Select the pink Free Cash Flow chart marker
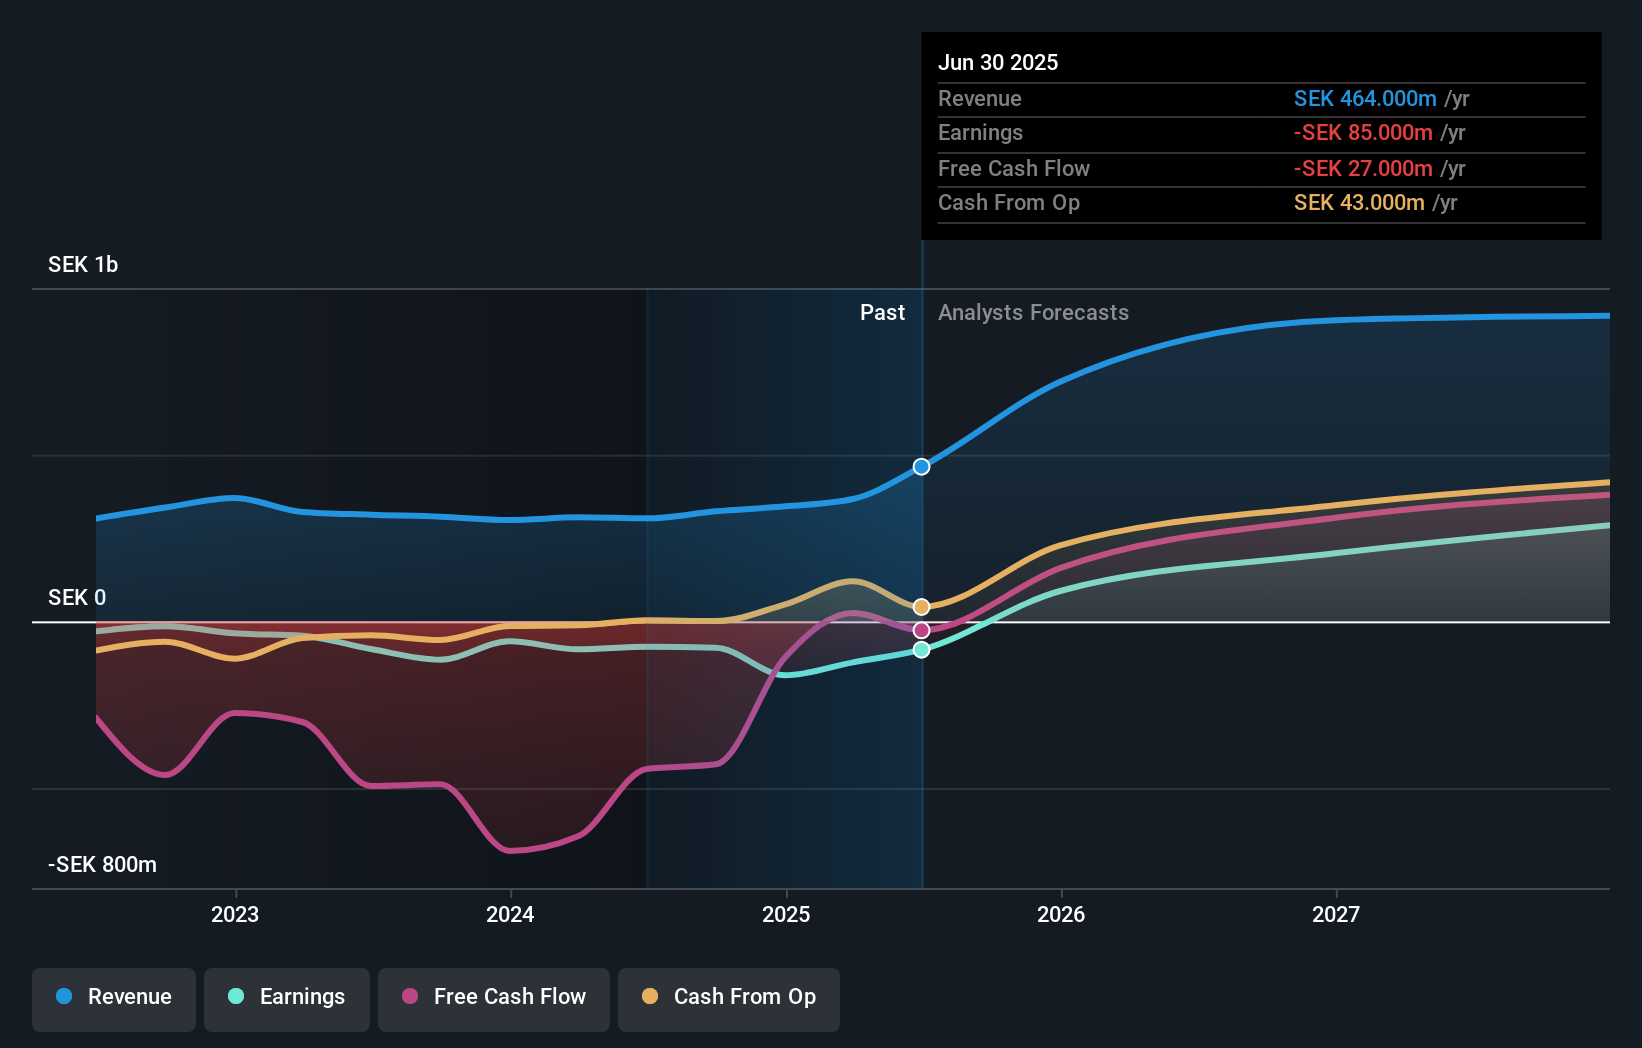This screenshot has height=1048, width=1642. tap(920, 629)
